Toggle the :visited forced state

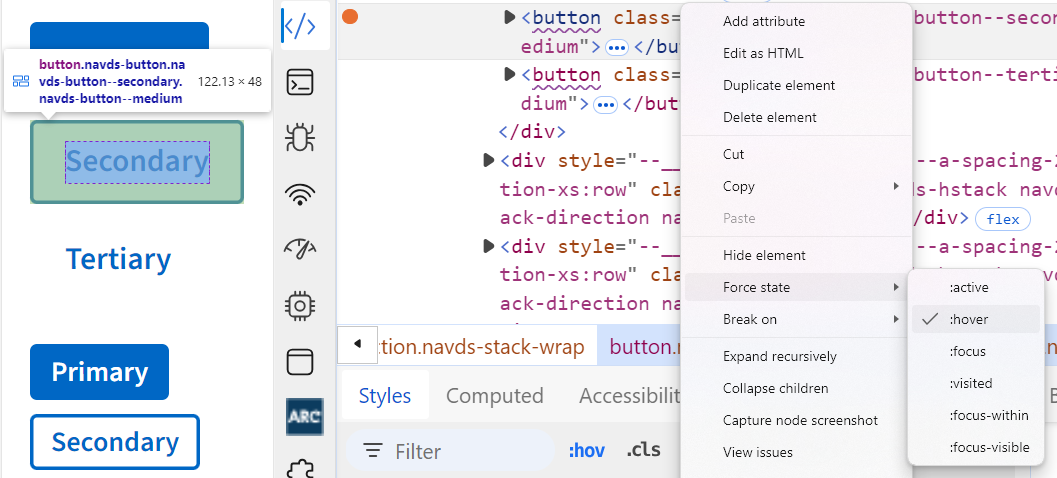click(x=976, y=383)
